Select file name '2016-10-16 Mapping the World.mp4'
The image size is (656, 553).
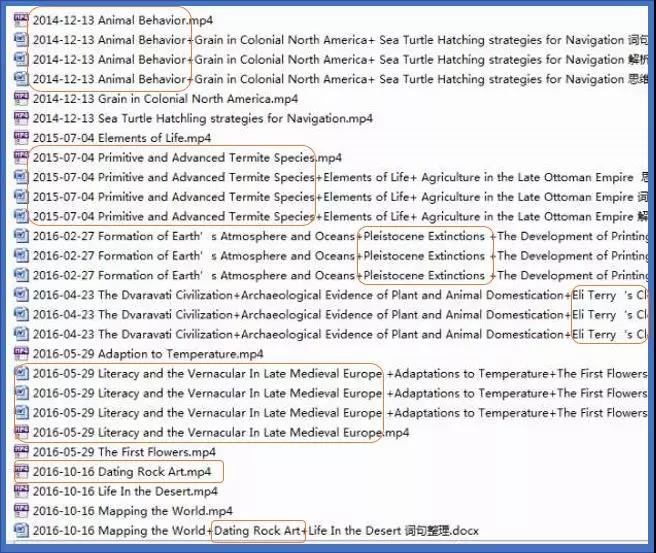click(x=133, y=511)
